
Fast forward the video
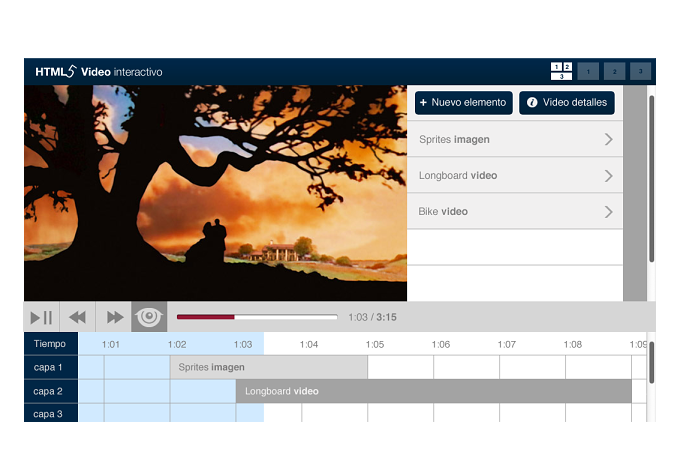(114, 317)
